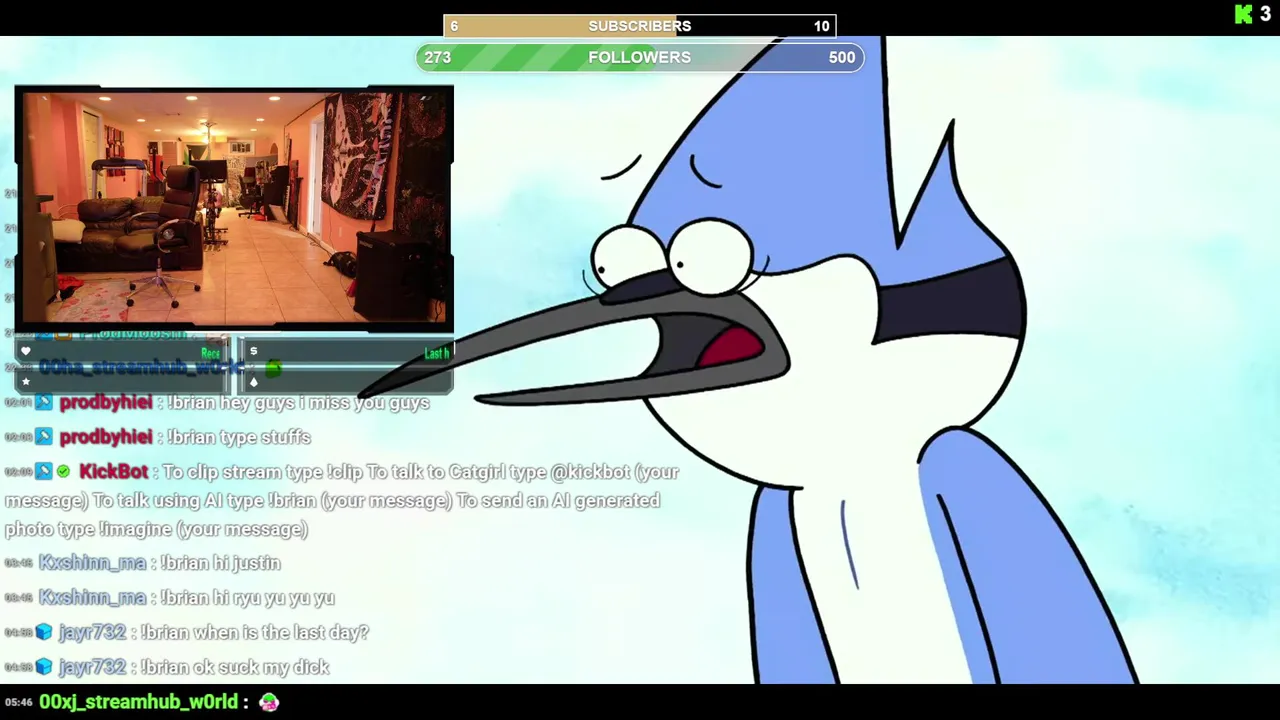This screenshot has height=720, width=1280.
Task: Click the droplet icon in the alerts panel
Action: click(253, 382)
